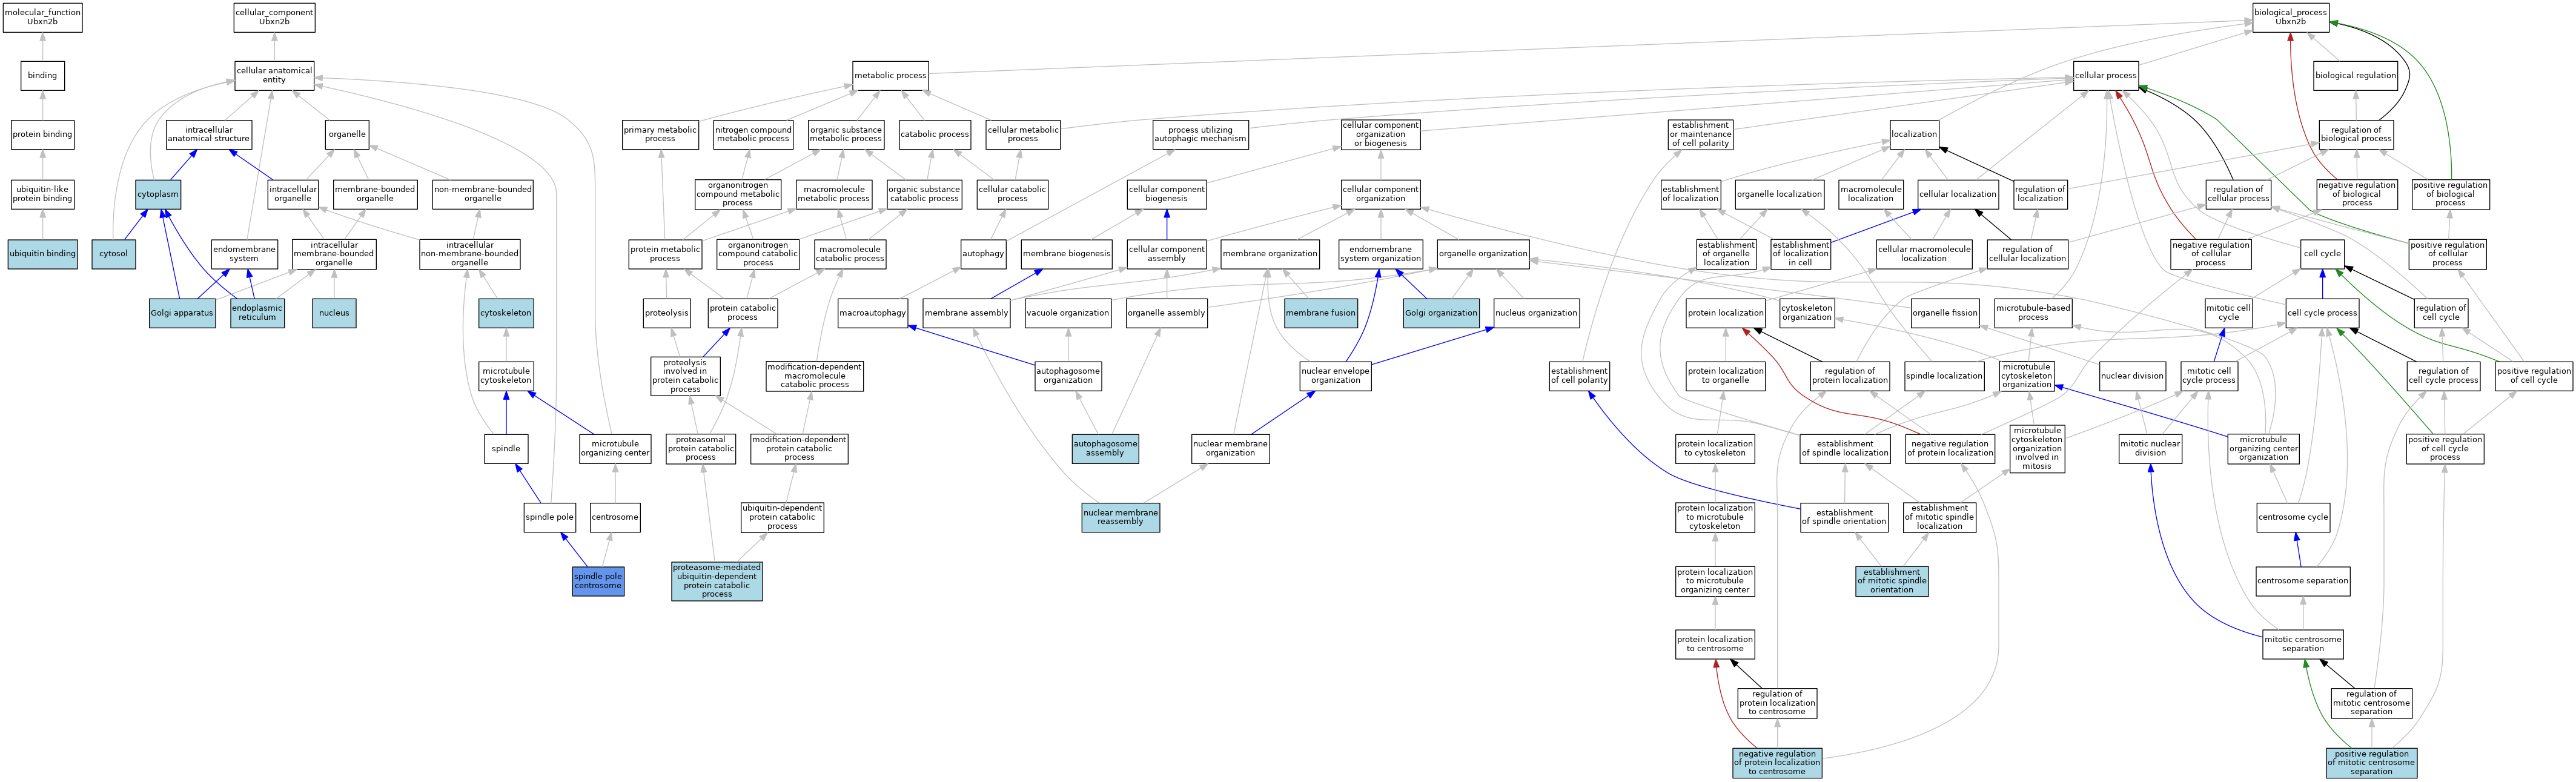Select the molecular_function Ubxn2b root node
This screenshot has height=782, width=2576.
(x=43, y=17)
